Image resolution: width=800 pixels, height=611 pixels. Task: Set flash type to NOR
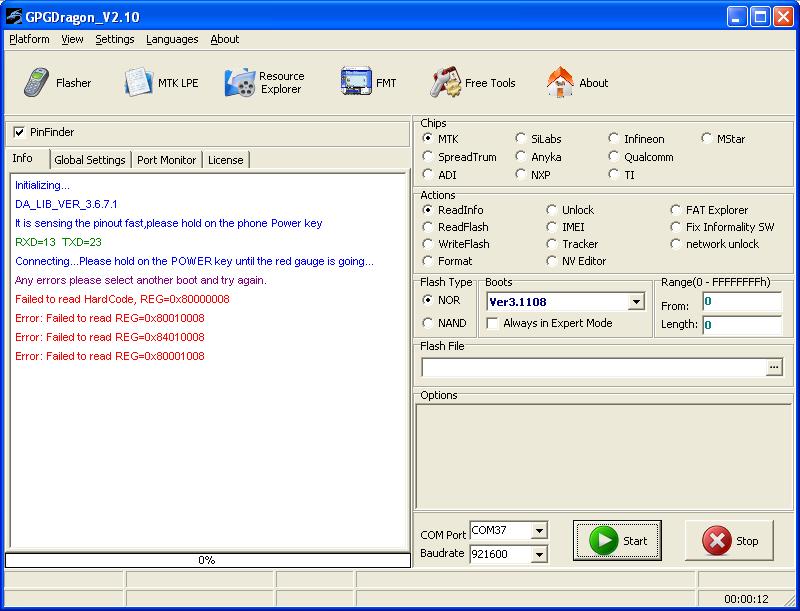tap(428, 300)
